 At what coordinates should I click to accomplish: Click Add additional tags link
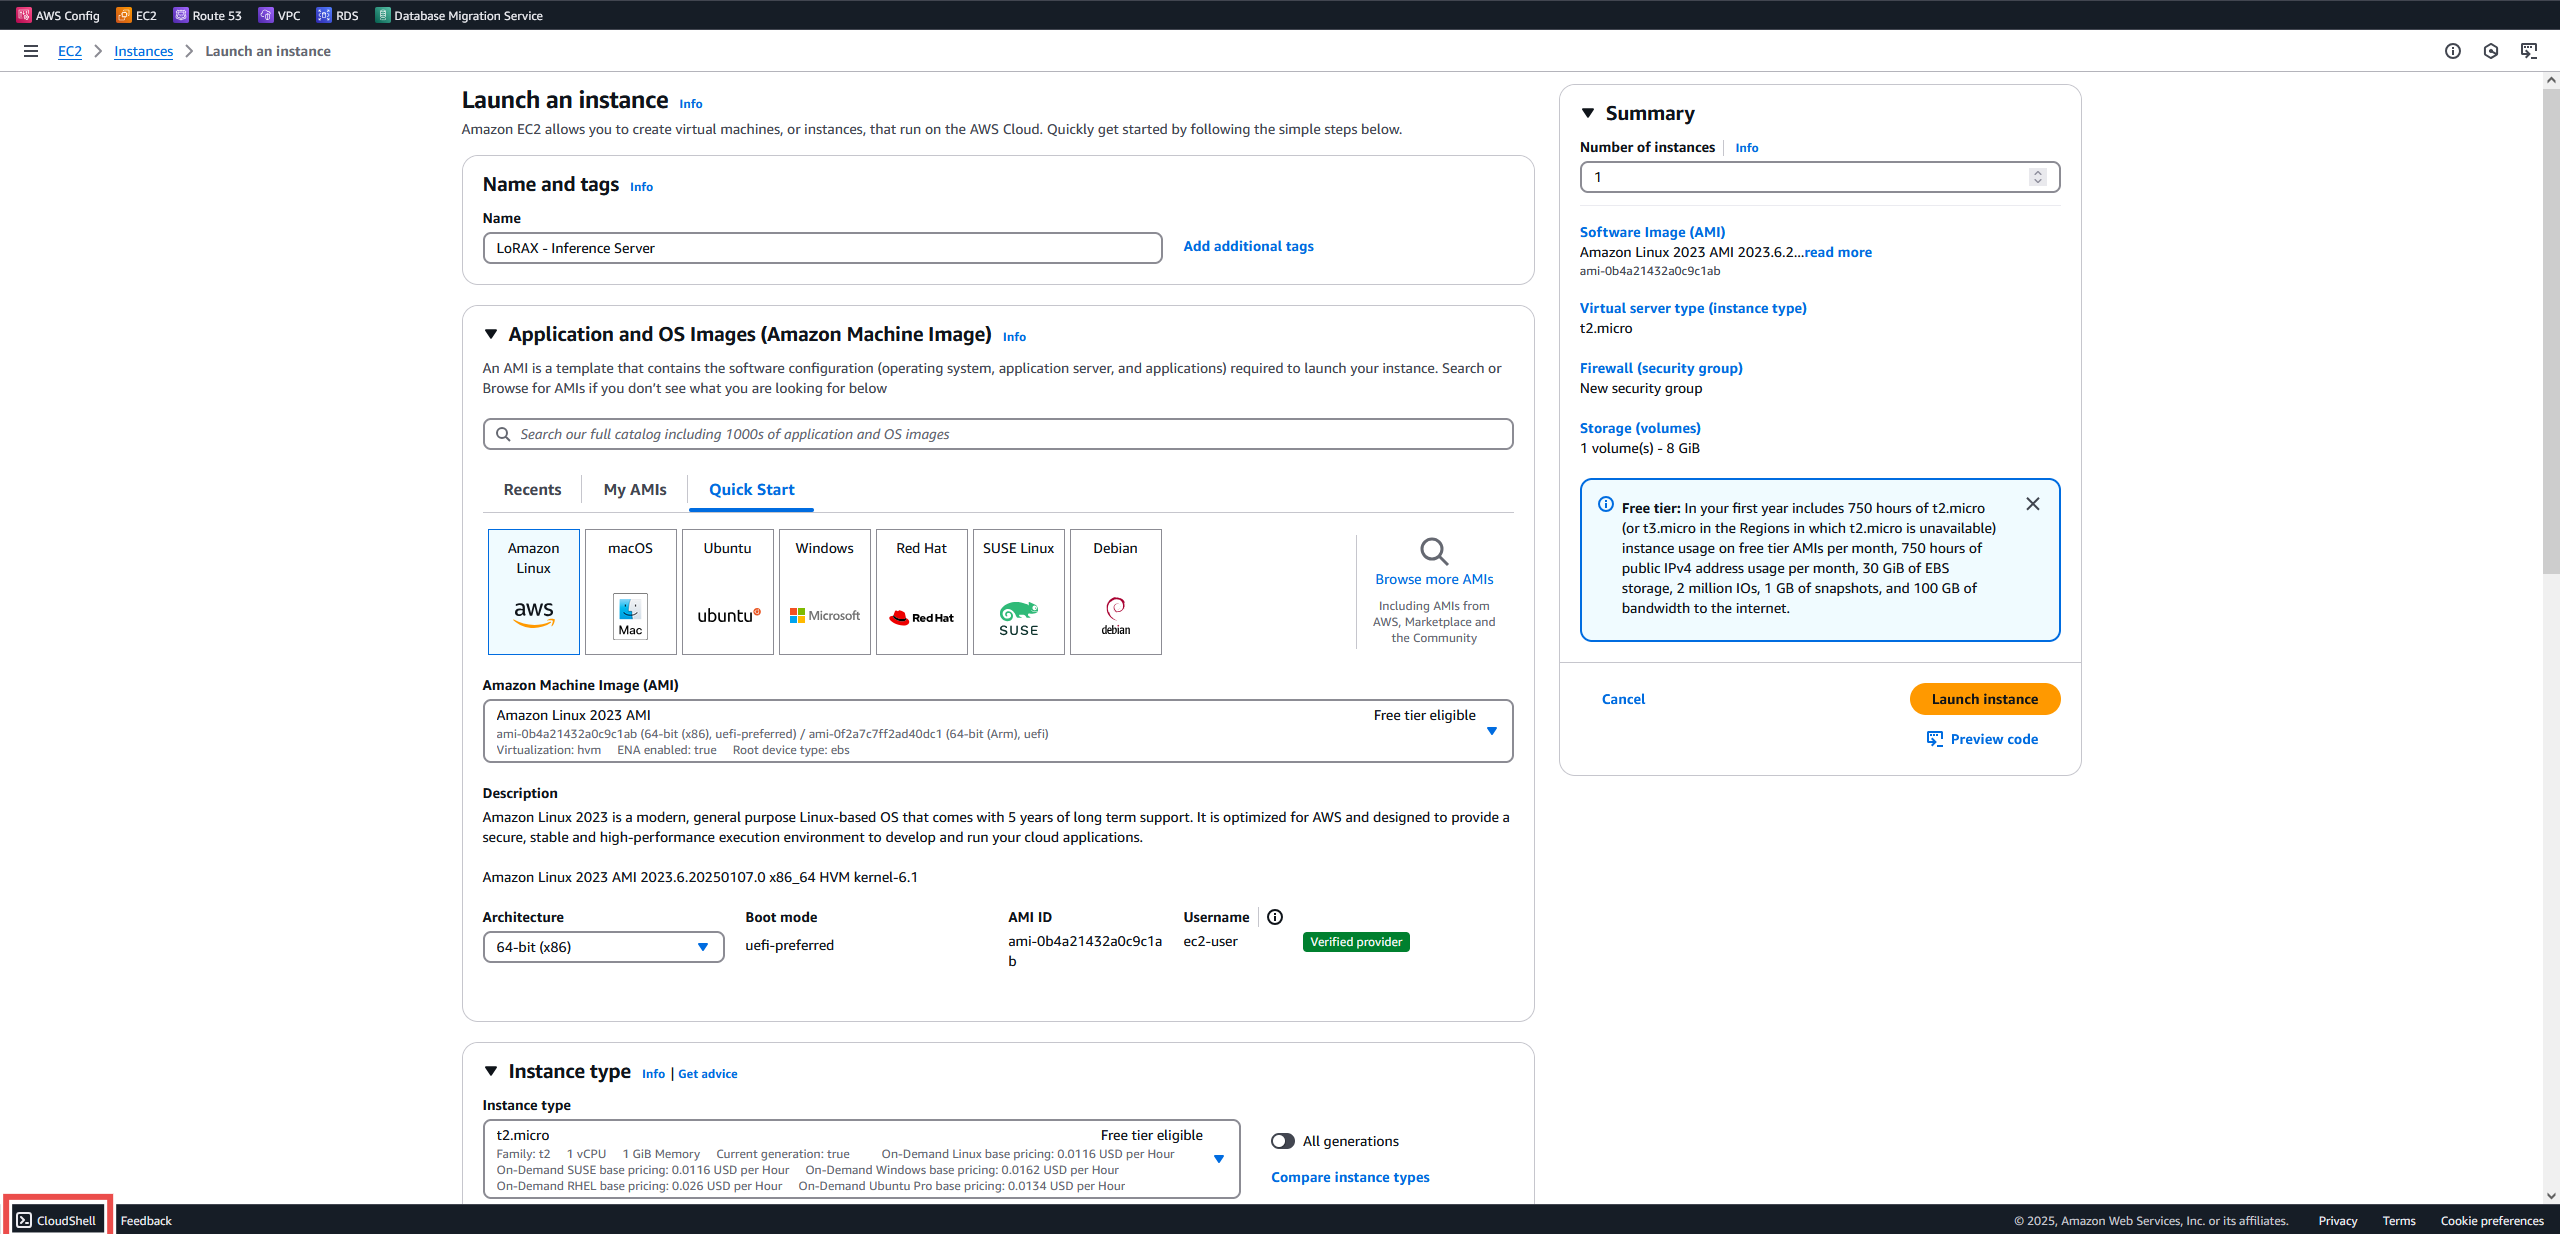pos(1248,246)
